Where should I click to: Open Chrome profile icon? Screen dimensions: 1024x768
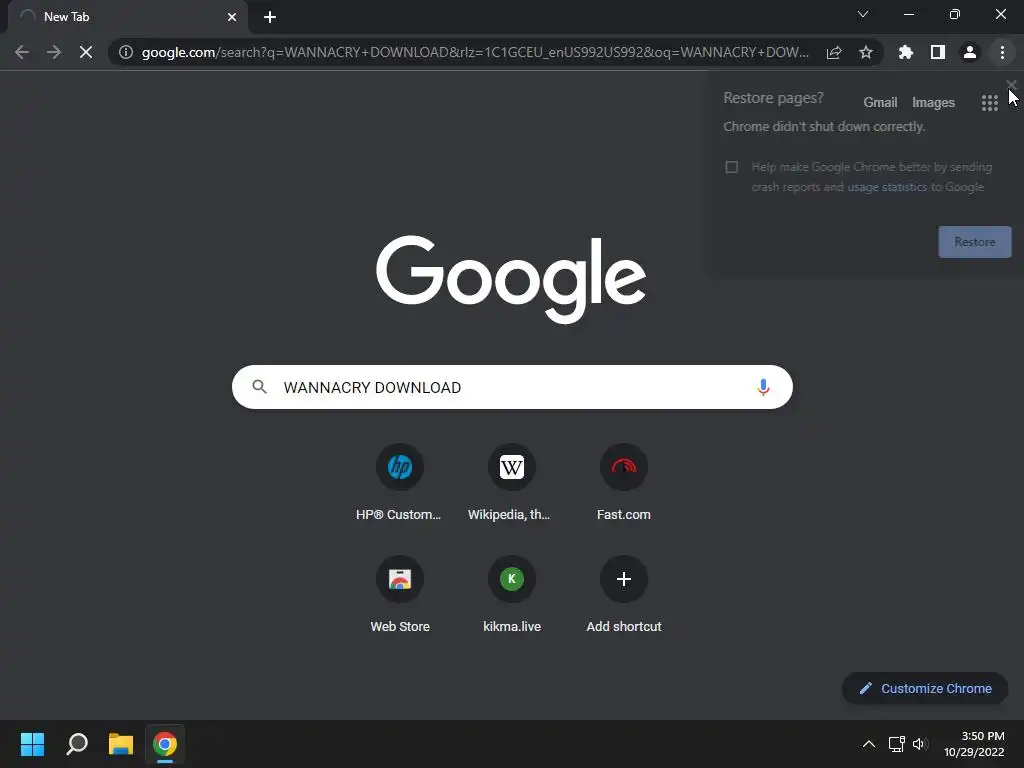tap(970, 52)
